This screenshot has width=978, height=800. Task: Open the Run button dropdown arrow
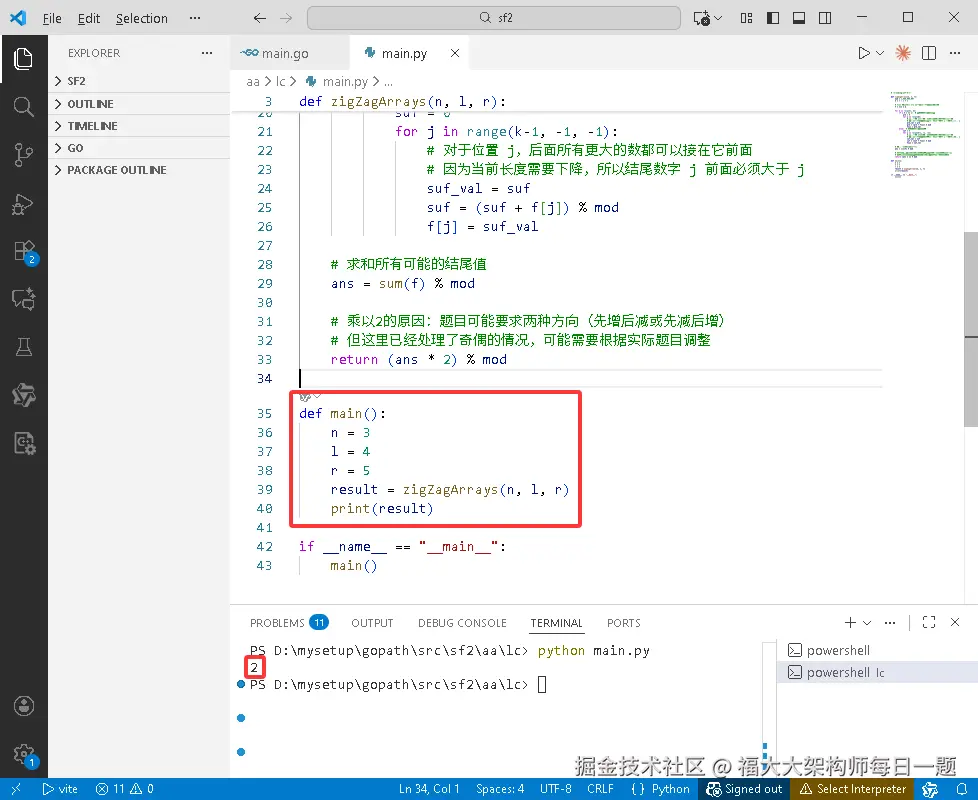(x=880, y=53)
